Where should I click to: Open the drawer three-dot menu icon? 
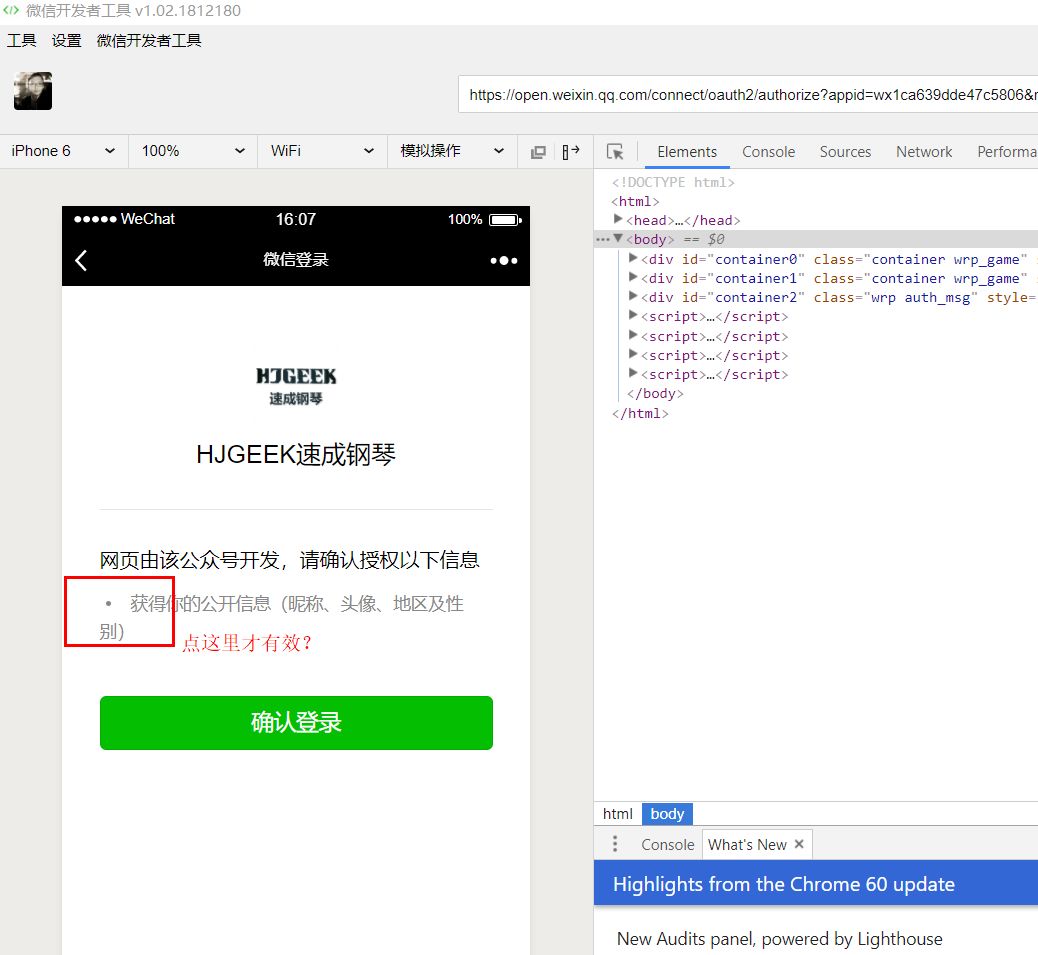click(615, 844)
